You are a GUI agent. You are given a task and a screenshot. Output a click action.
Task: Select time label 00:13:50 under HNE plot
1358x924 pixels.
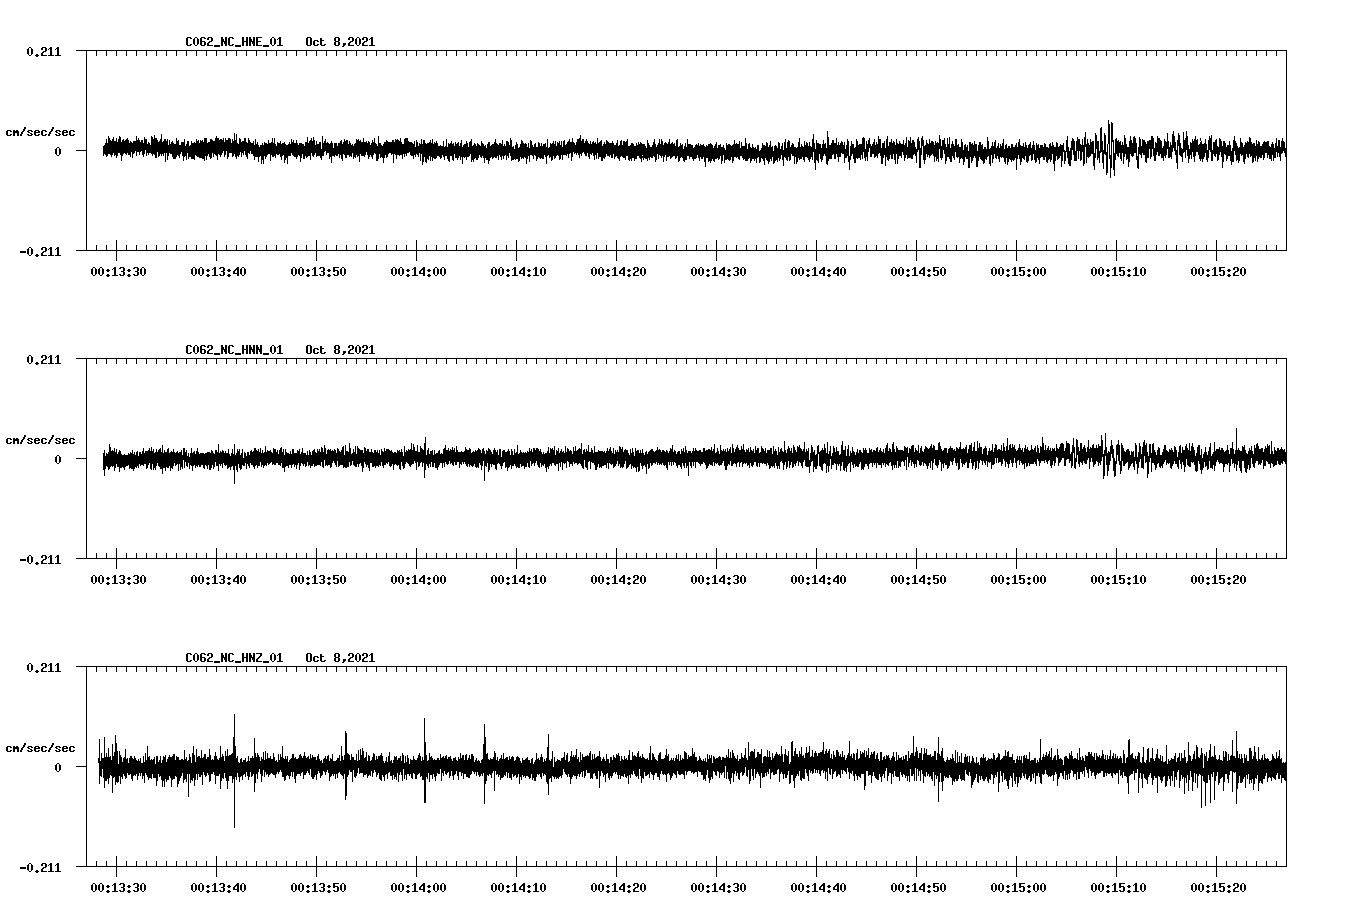(x=318, y=272)
